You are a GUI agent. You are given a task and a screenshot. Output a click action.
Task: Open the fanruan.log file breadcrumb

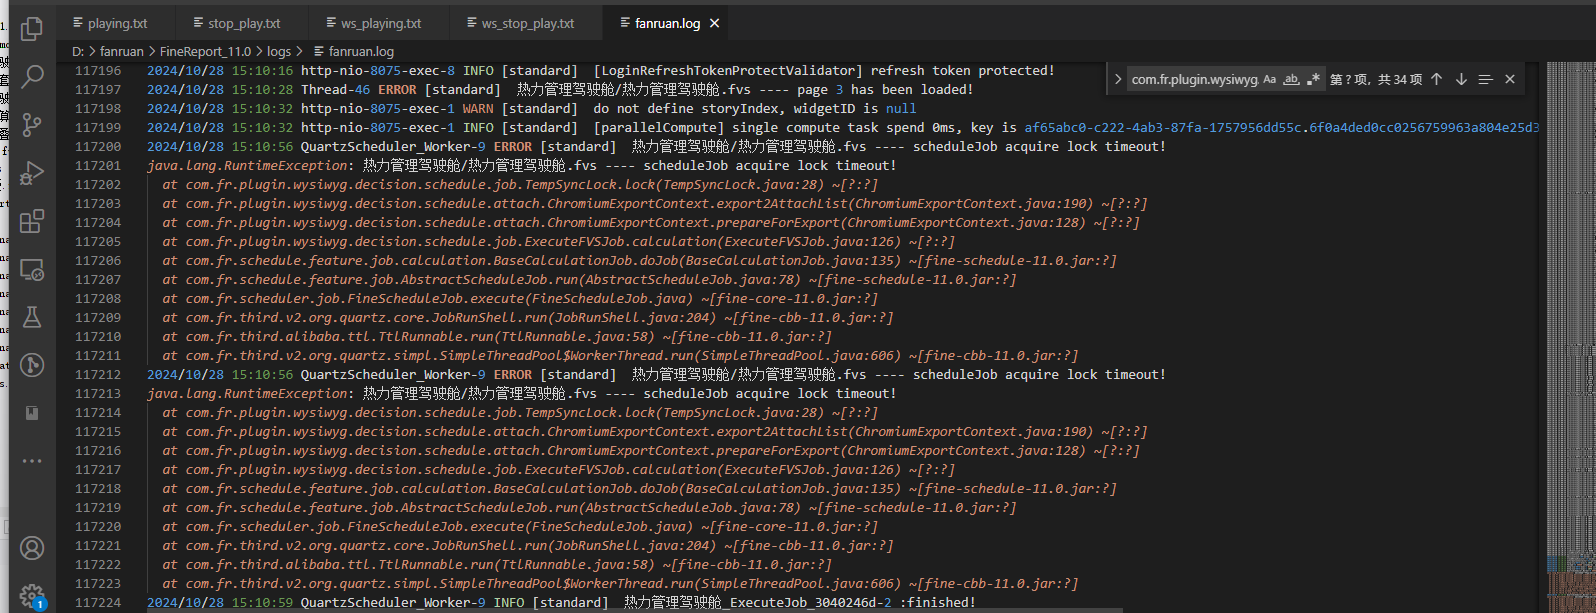pyautogui.click(x=353, y=51)
